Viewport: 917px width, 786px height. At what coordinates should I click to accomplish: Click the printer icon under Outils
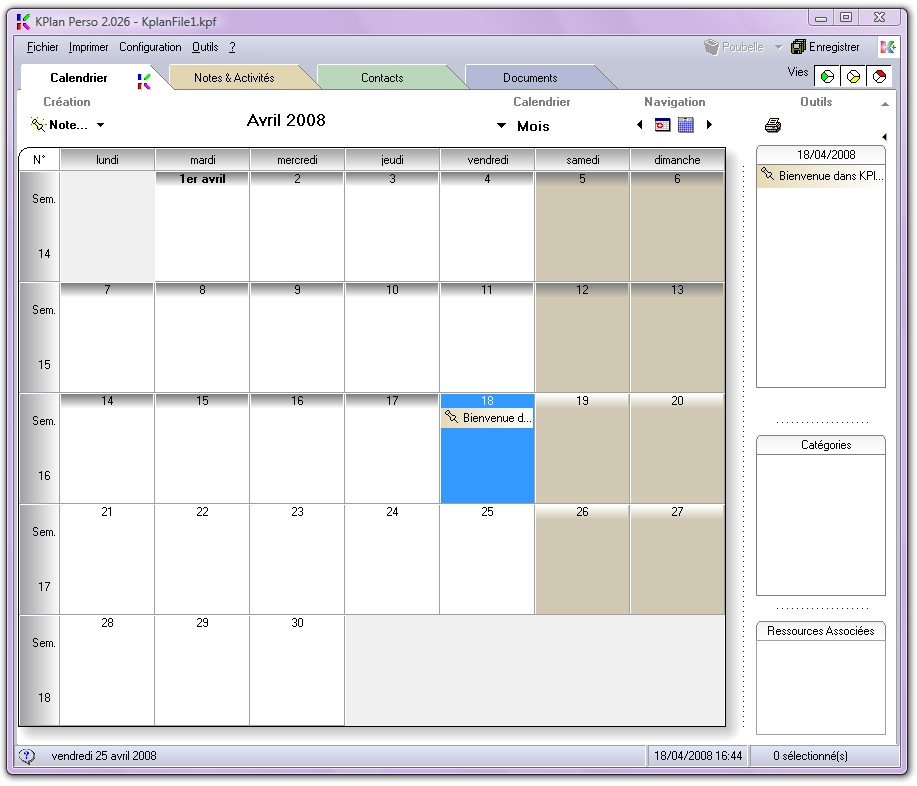[x=772, y=125]
